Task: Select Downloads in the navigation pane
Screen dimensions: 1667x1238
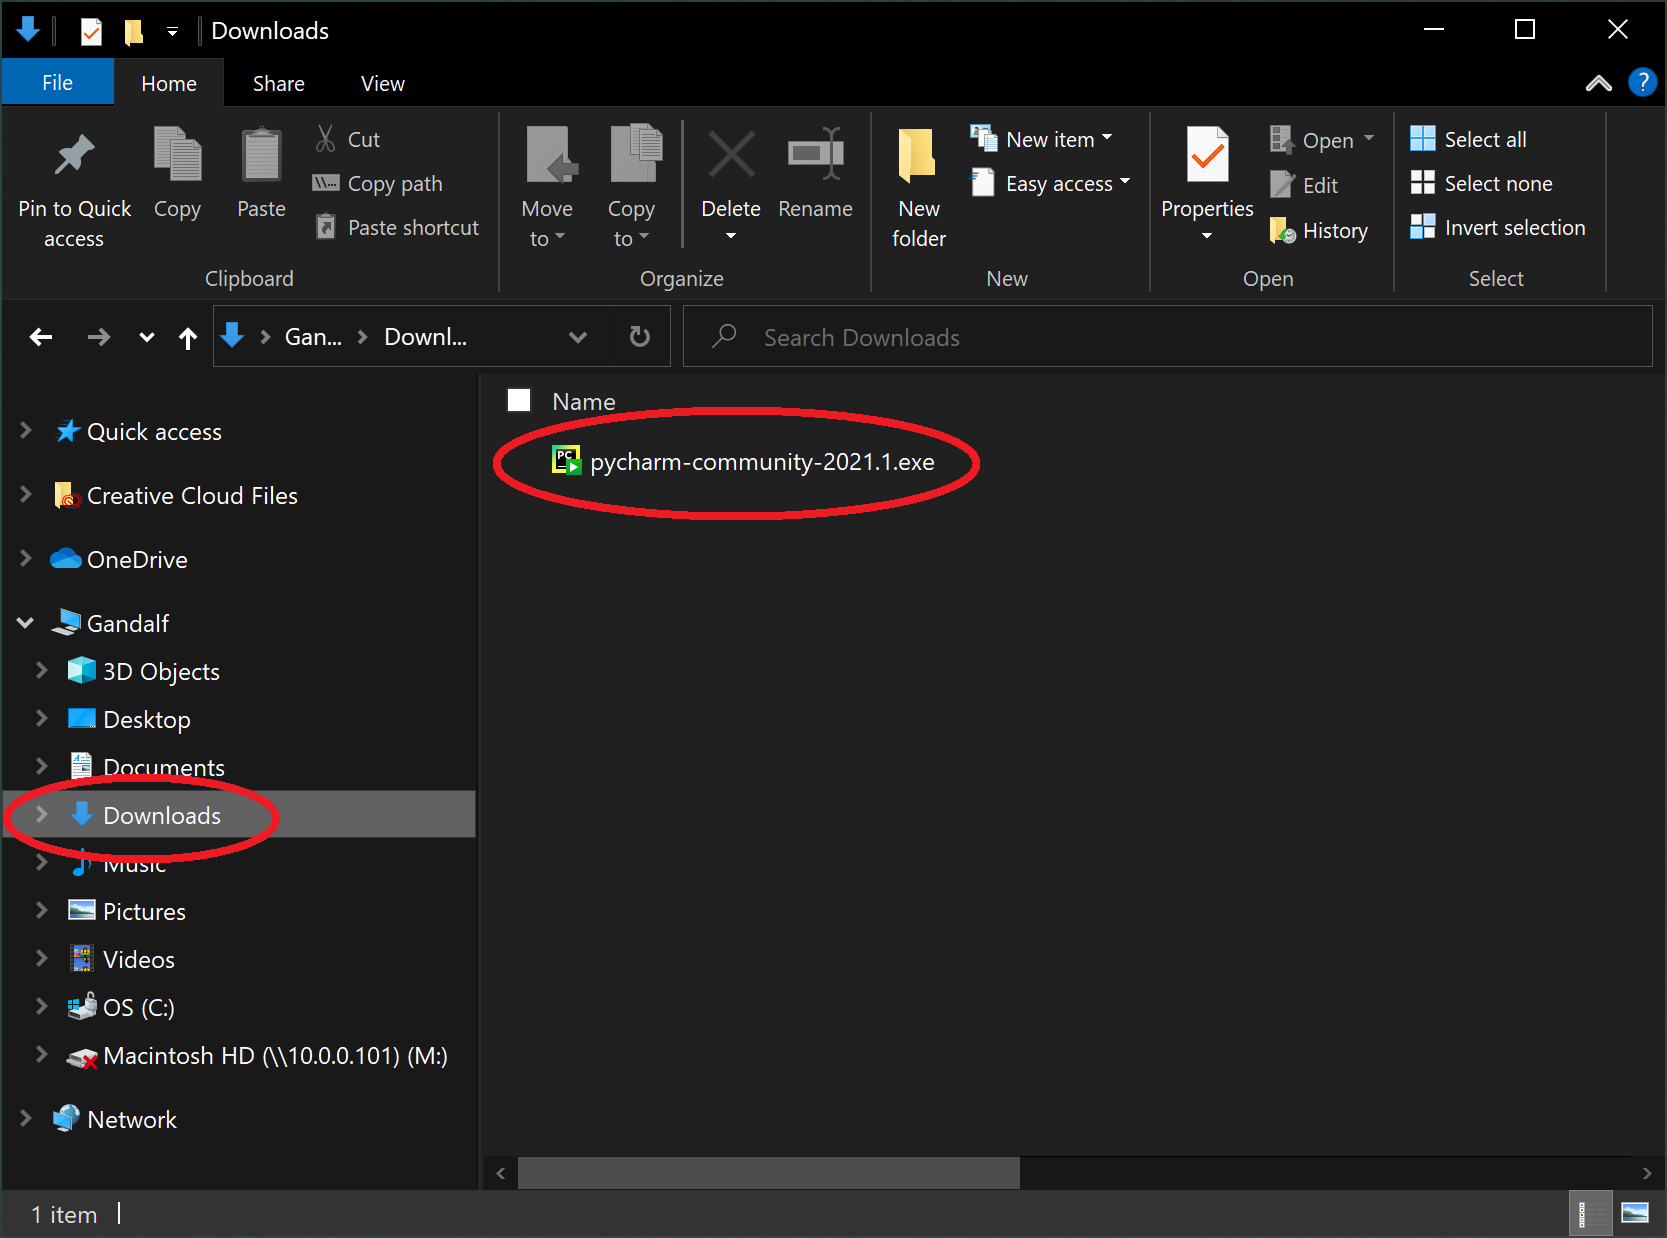Action: (x=239, y=814)
